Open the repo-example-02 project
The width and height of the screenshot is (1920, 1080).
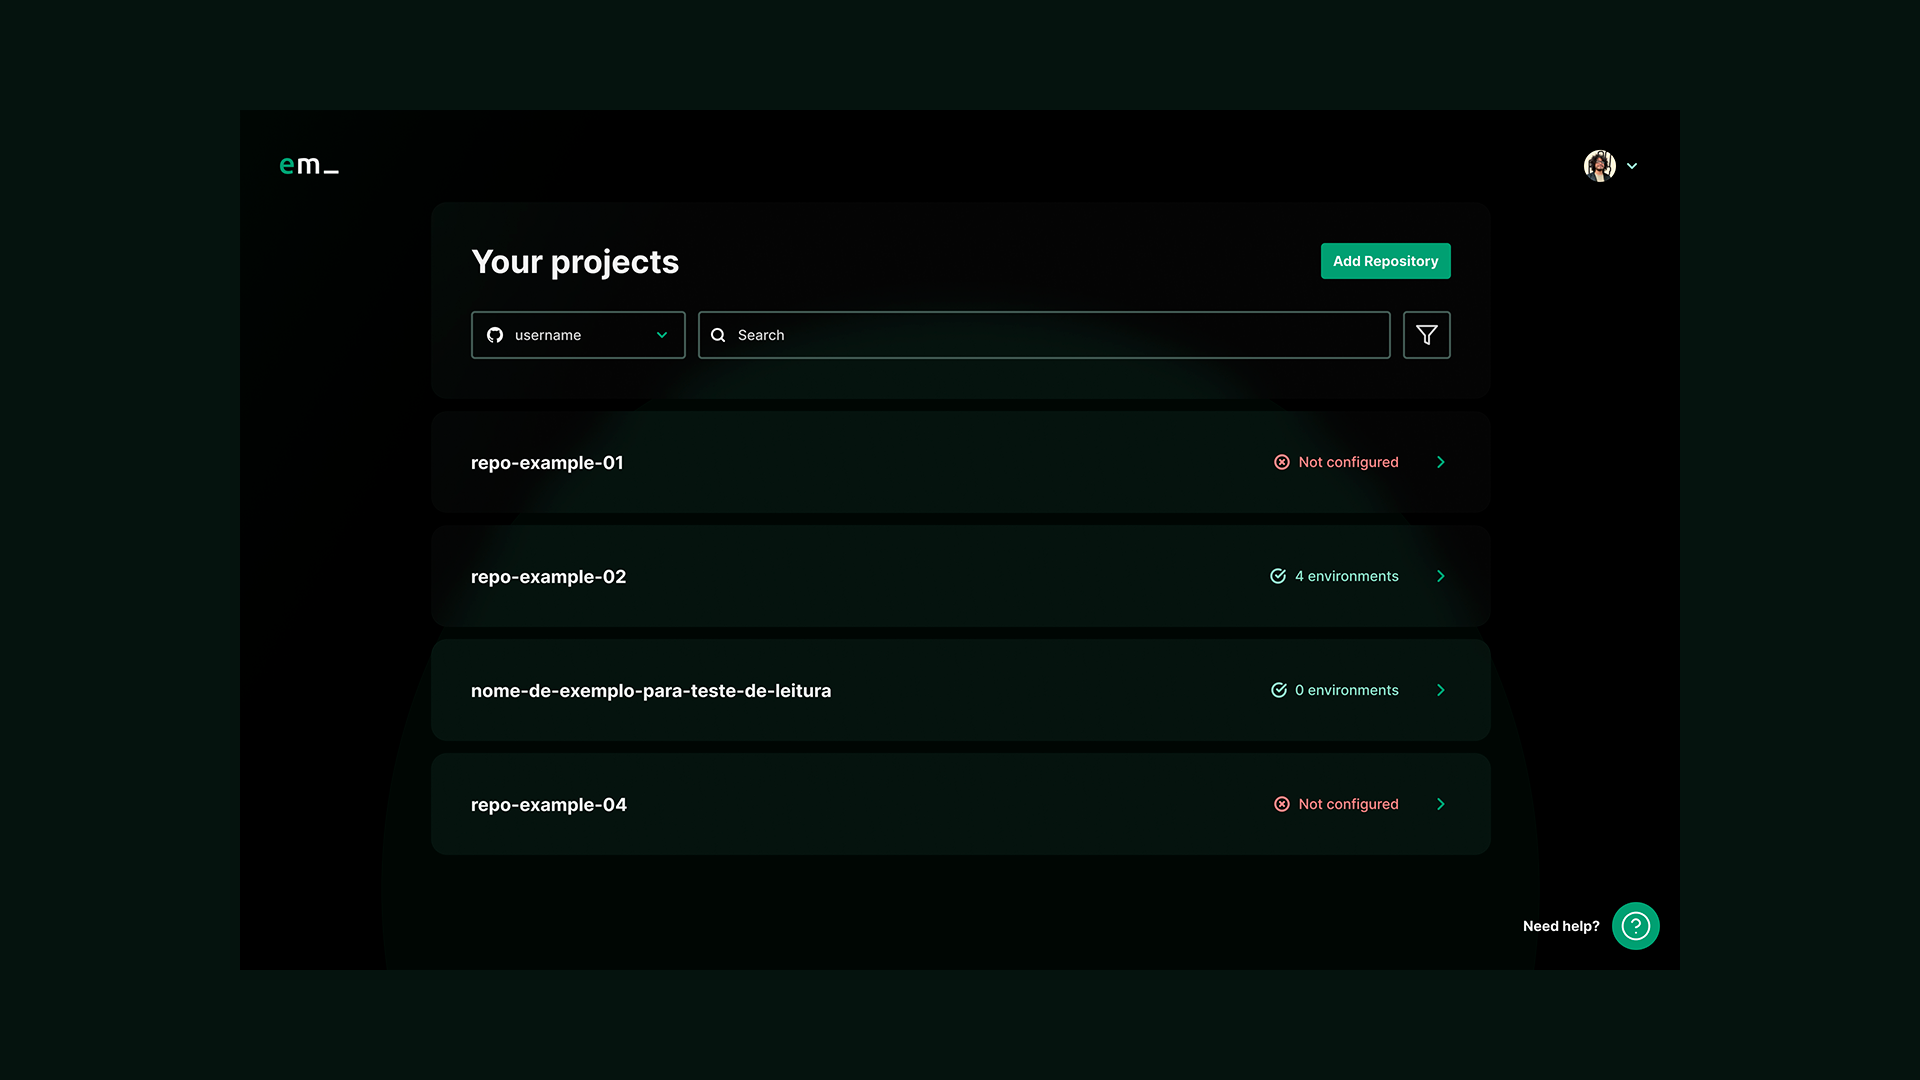(549, 577)
